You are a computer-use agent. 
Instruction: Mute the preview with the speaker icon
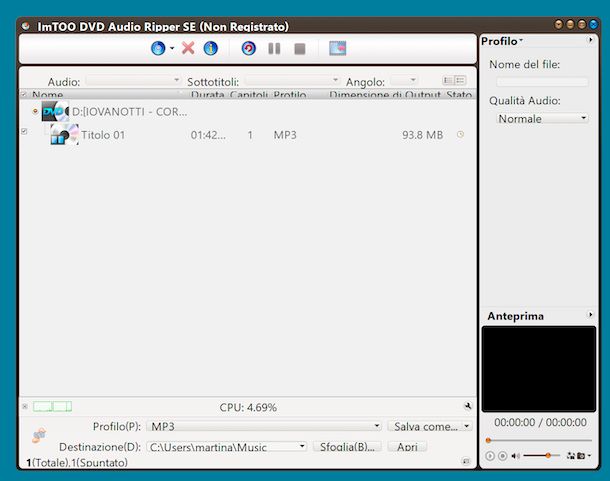click(515, 456)
